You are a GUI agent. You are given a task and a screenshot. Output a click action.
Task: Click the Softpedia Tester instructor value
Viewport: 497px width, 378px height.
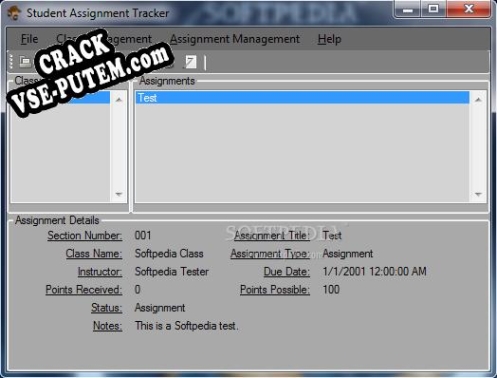point(172,272)
